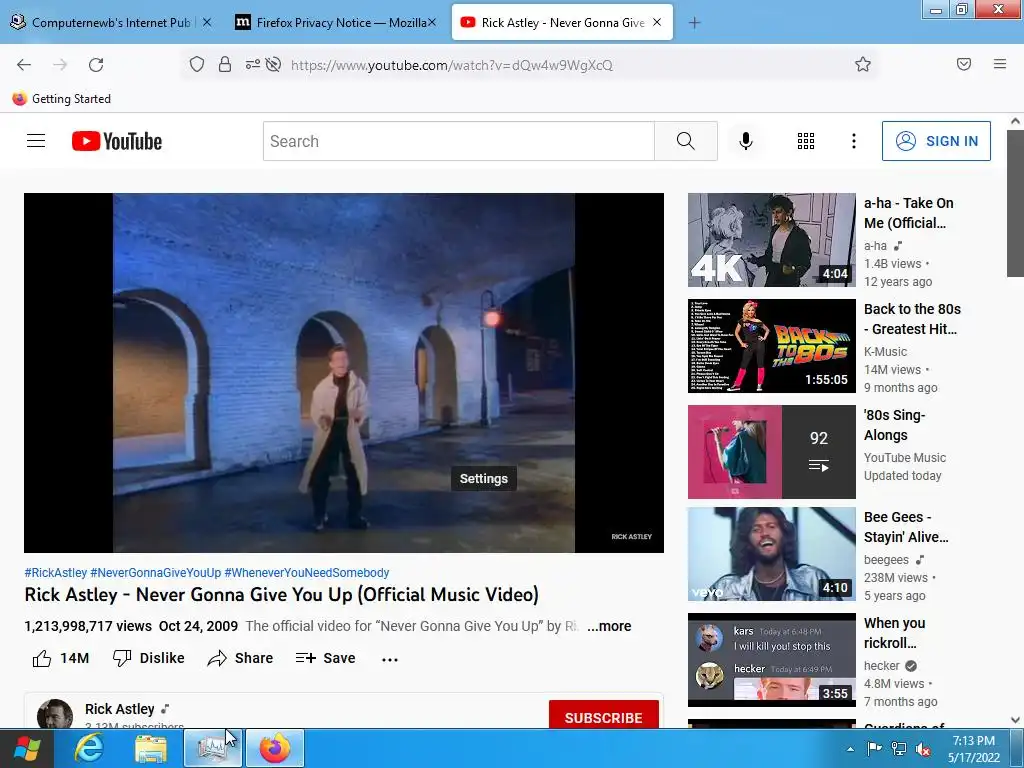1024x768 pixels.
Task: Click the search magnifier button
Action: click(x=686, y=141)
